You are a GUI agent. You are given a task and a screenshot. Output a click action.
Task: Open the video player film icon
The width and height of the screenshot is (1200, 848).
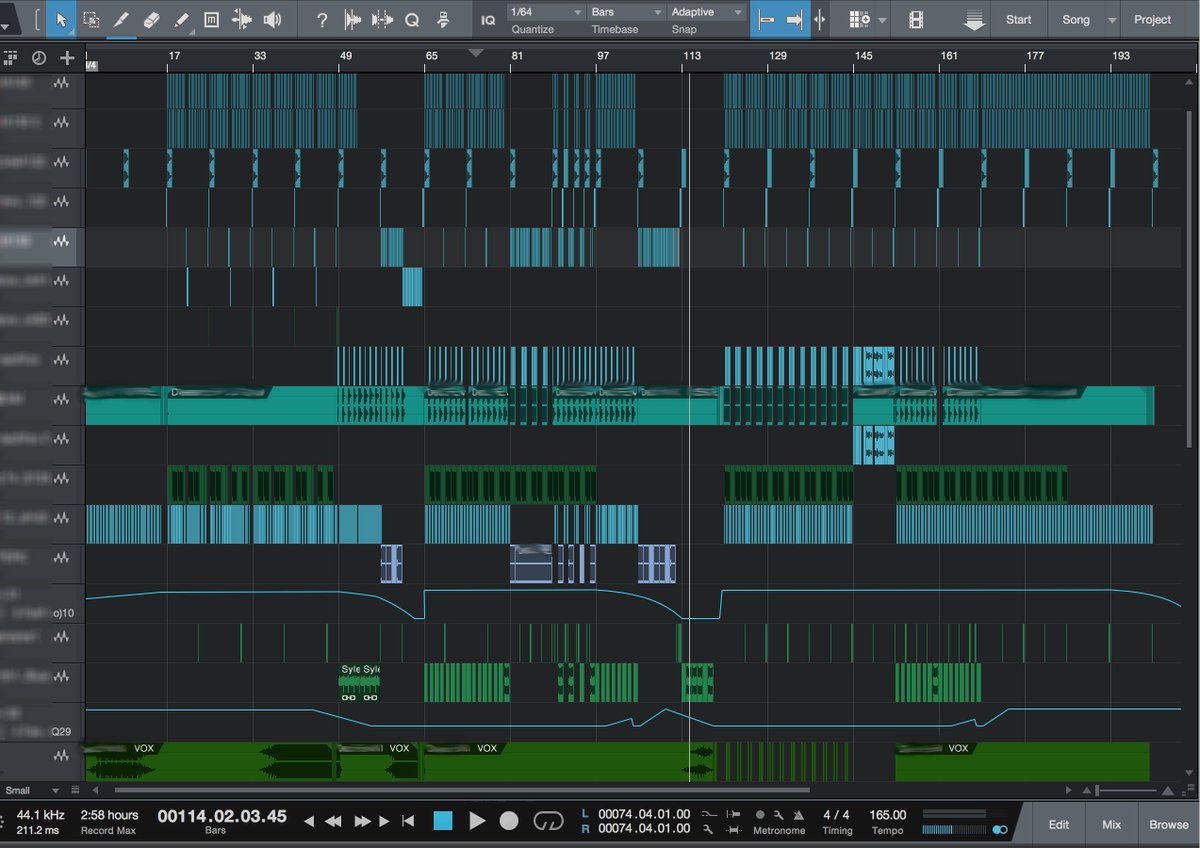click(916, 19)
